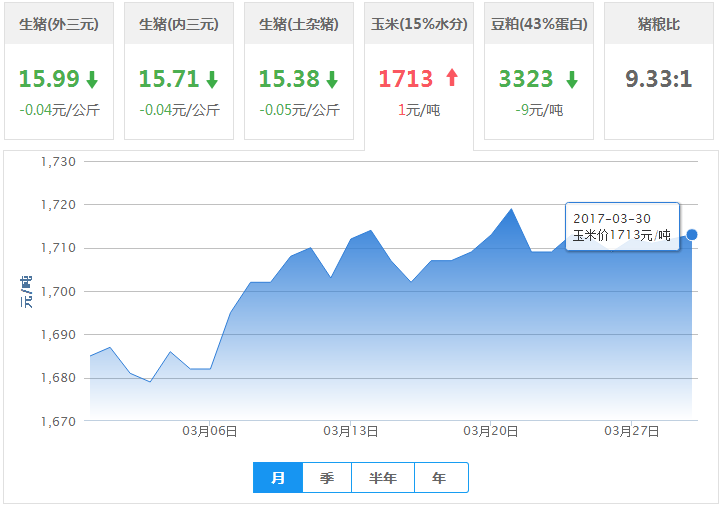Screen dimensions: 723x508
Task: Click the 2017-03-30 tooltip box
Action: click(x=622, y=226)
